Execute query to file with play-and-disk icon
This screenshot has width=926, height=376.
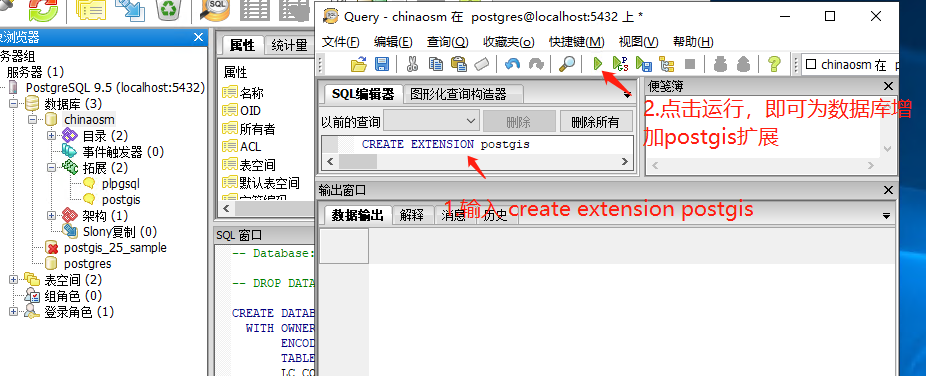point(644,64)
